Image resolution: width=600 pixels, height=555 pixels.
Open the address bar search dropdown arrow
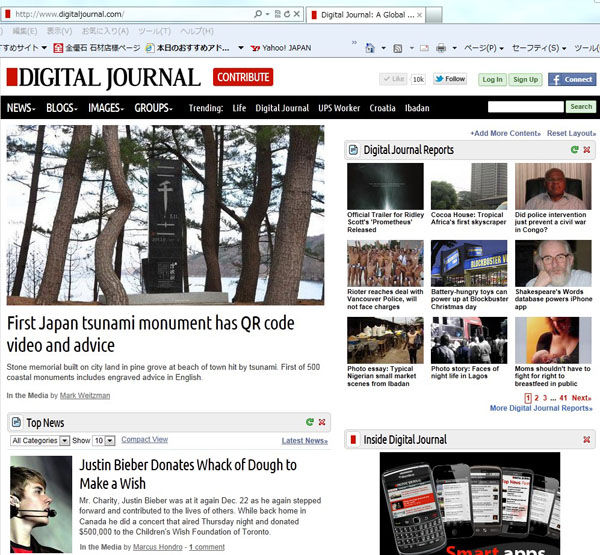click(x=267, y=14)
